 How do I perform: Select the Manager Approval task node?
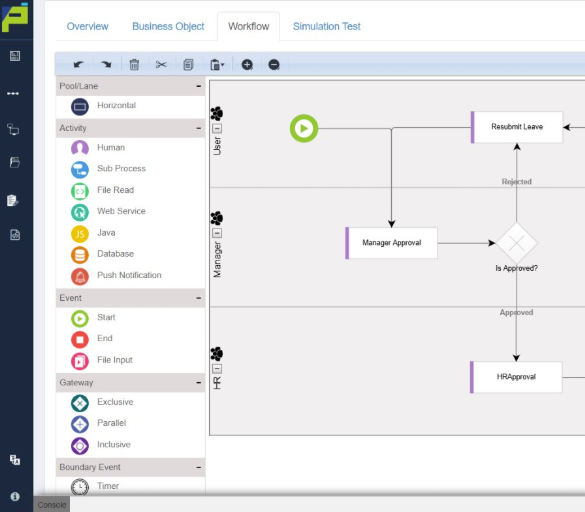pyautogui.click(x=391, y=243)
